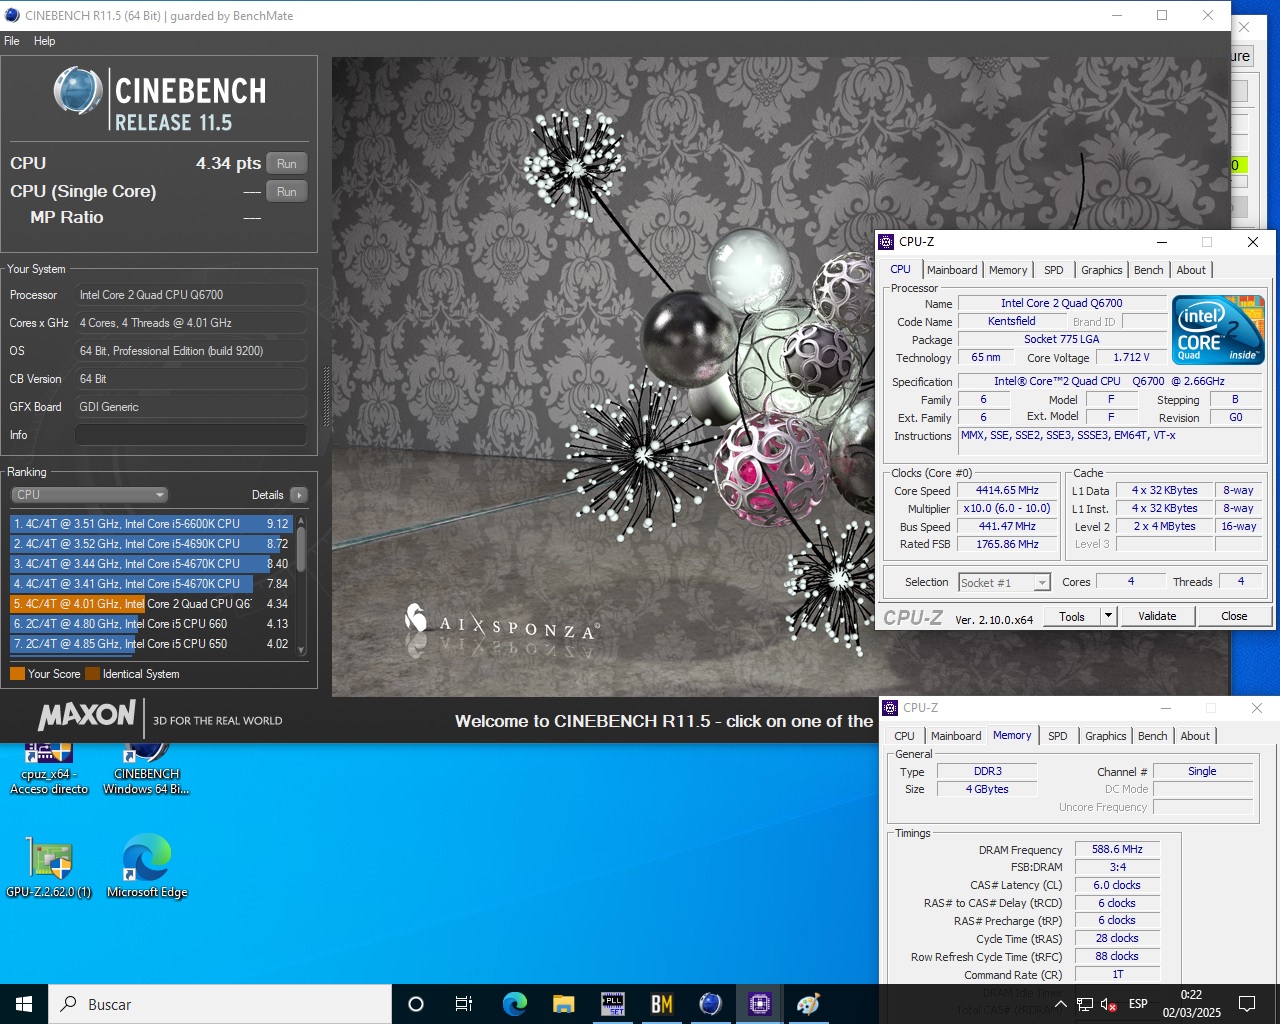Switch to Cinebench via taskbar sphere icon
Viewport: 1280px width, 1024px height.
[710, 1004]
